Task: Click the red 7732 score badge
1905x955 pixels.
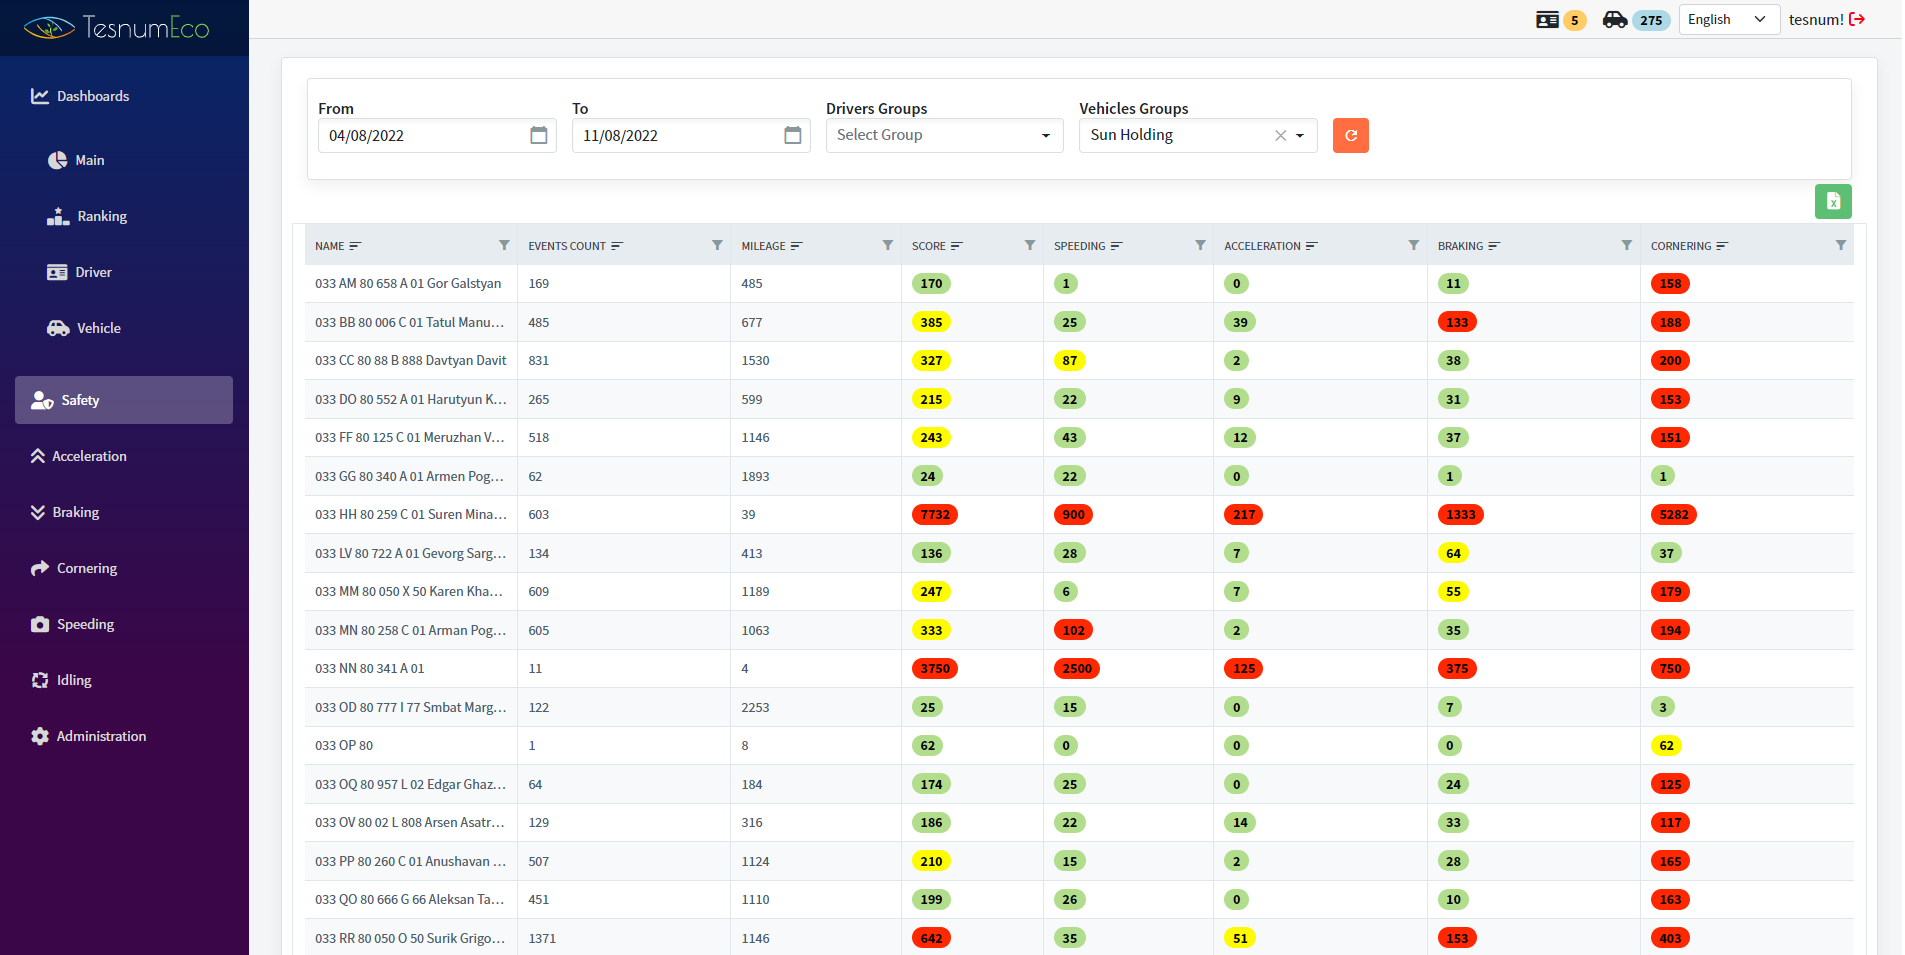Action: pyautogui.click(x=934, y=515)
